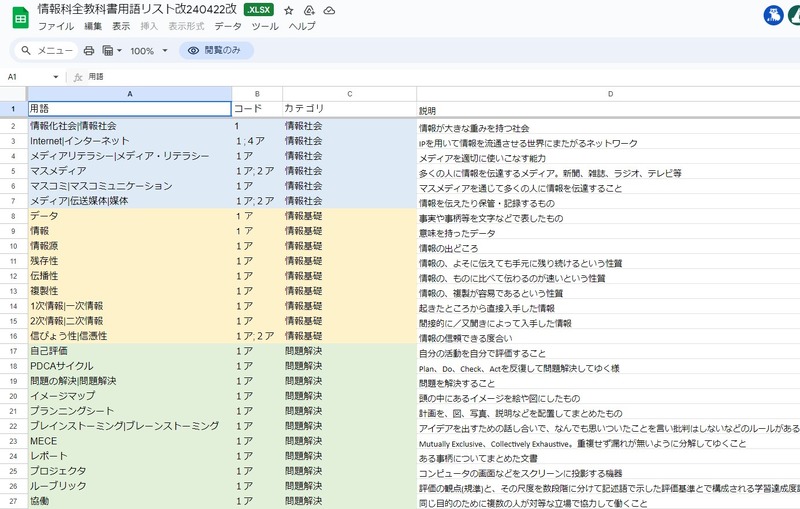Click the filter views icon
800x509 pixels.
[x=108, y=50]
